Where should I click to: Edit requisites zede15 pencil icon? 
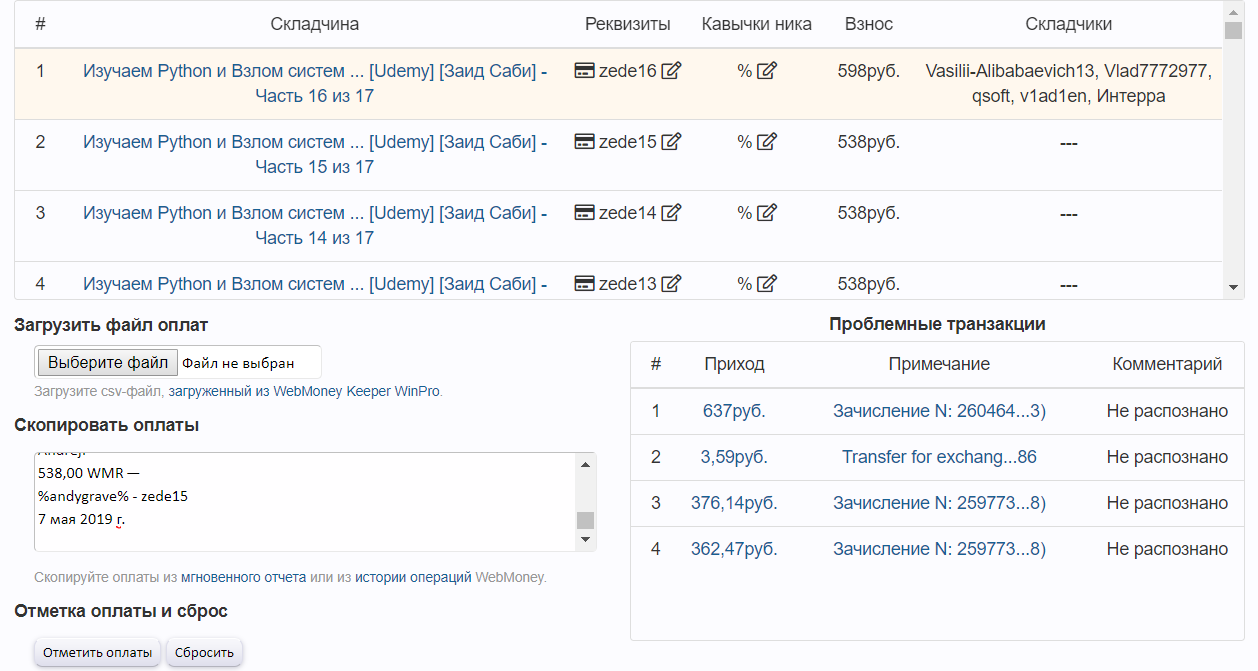coord(671,142)
